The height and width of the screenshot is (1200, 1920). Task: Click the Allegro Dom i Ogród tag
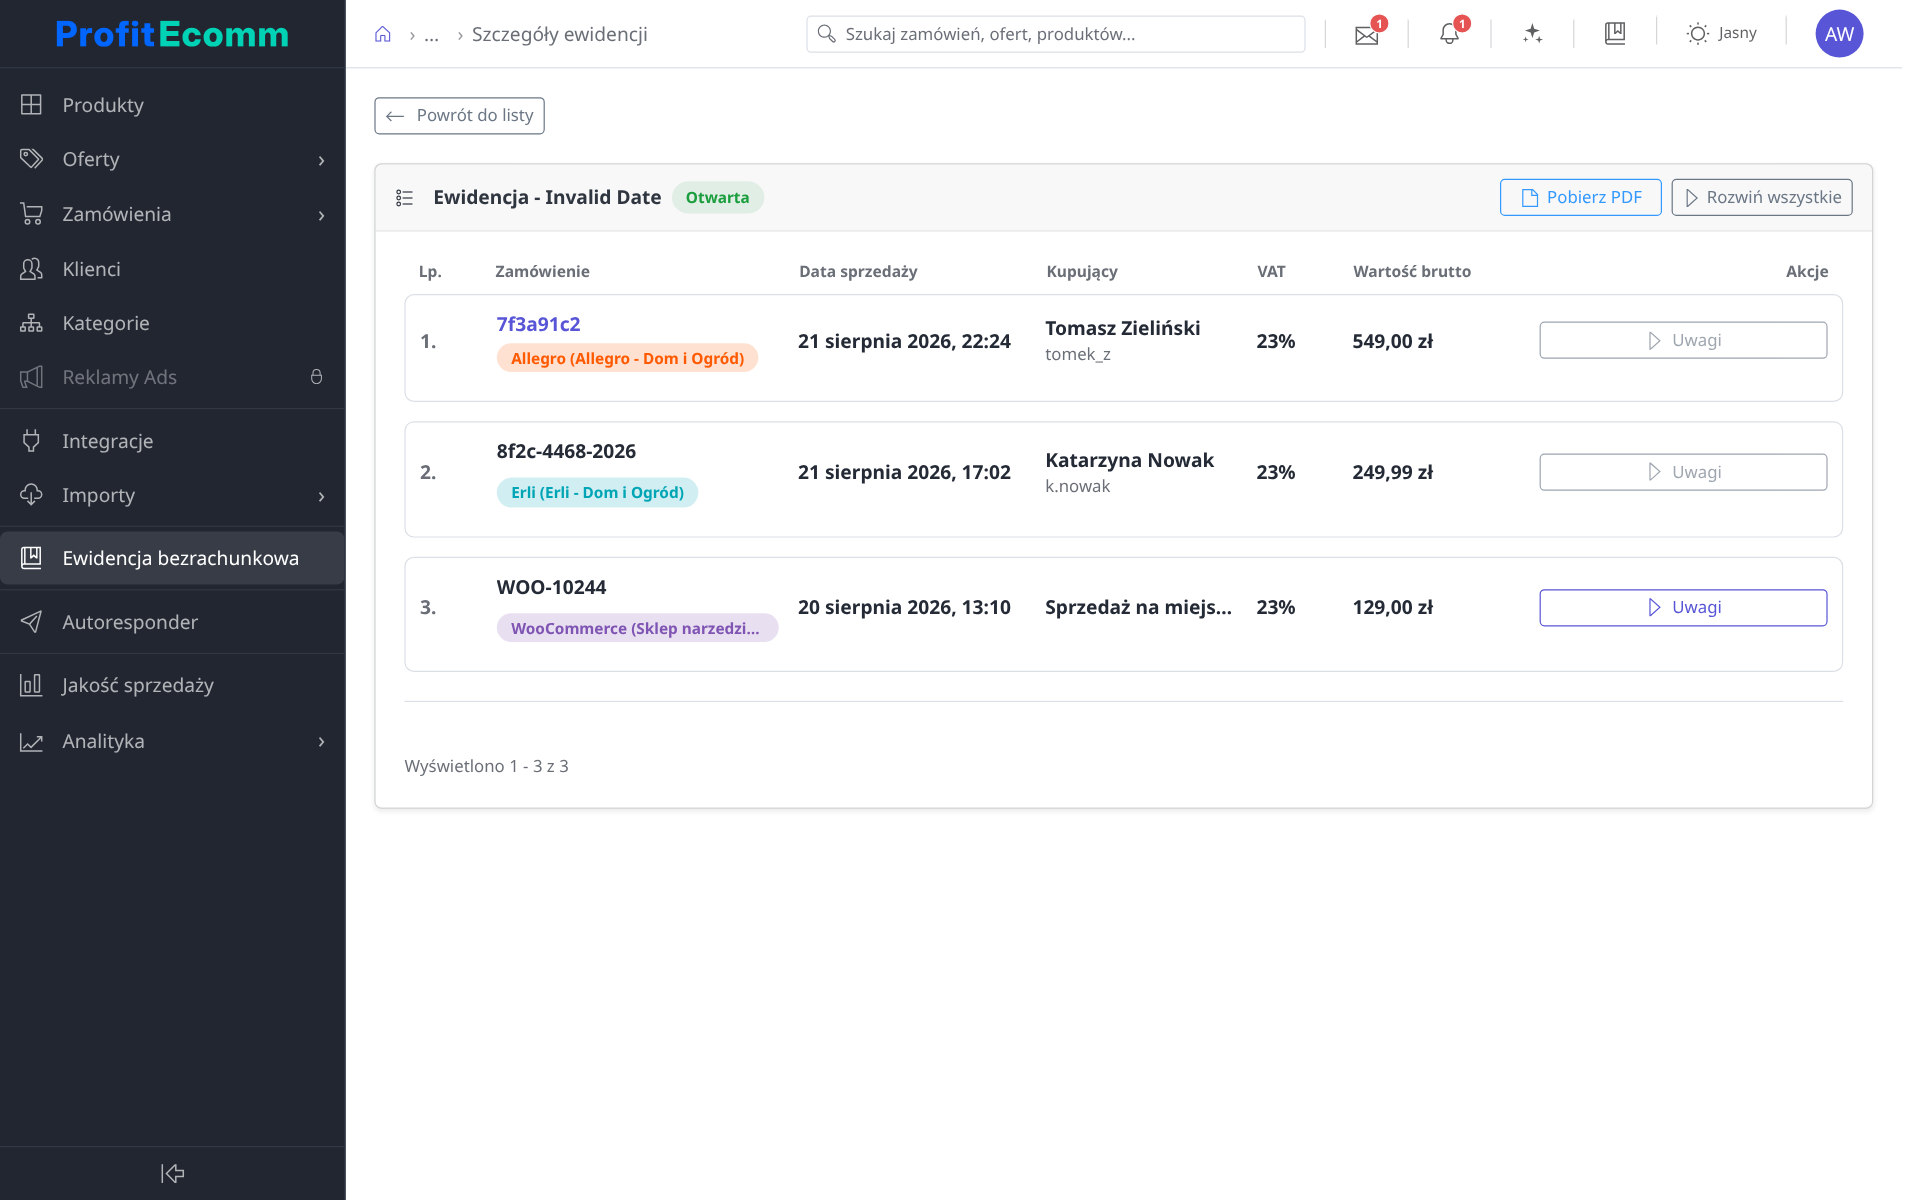627,358
